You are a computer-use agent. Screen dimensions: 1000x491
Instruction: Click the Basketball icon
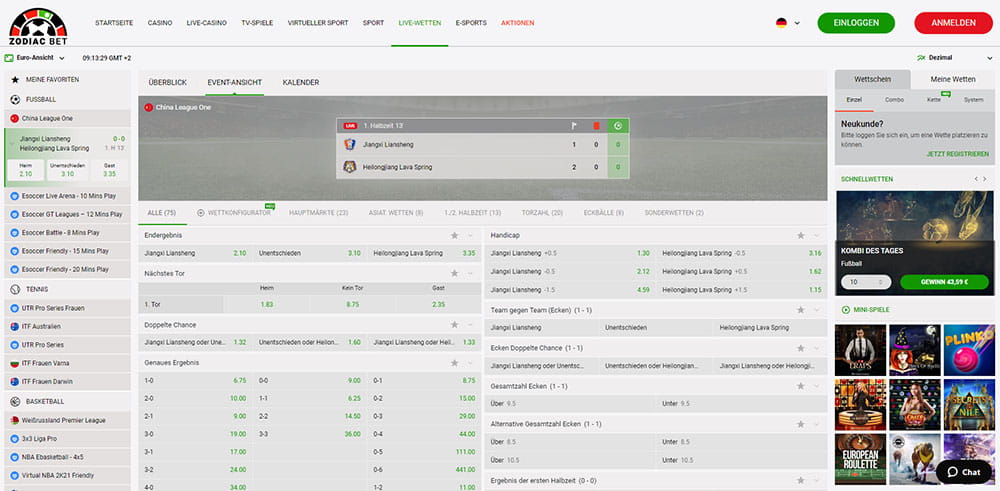[15, 402]
